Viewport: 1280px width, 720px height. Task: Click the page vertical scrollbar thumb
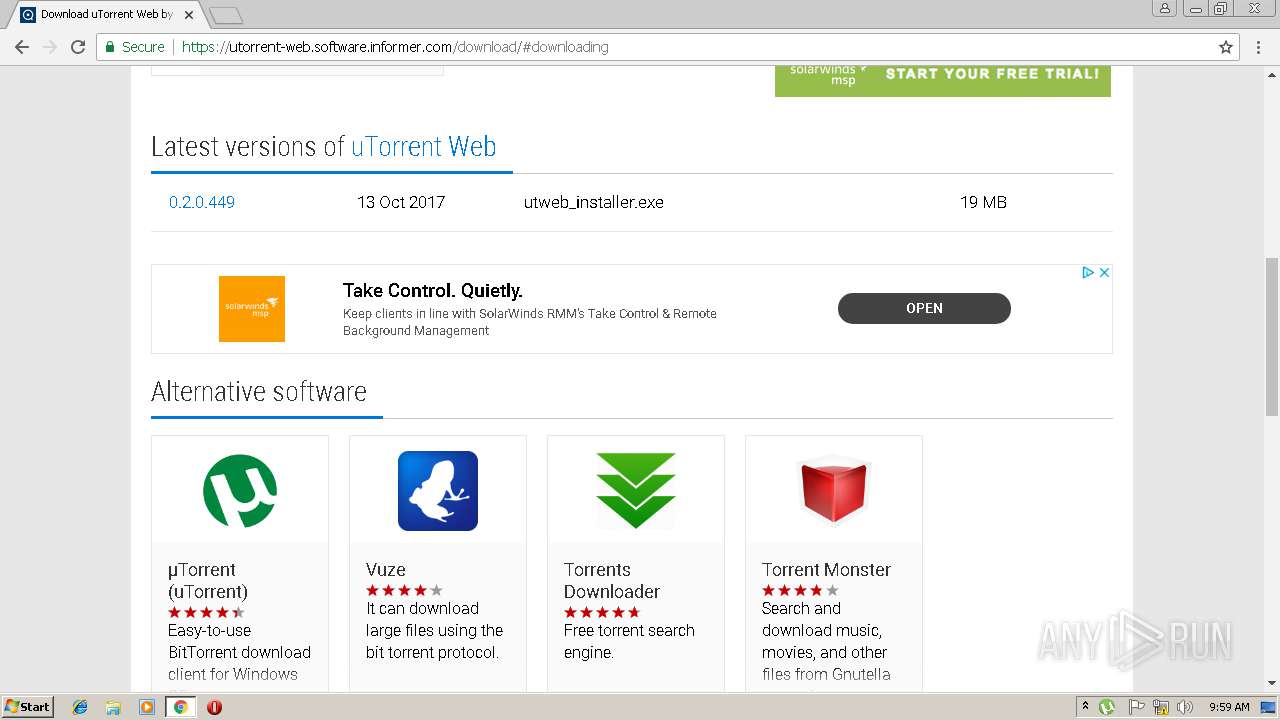pos(1272,336)
